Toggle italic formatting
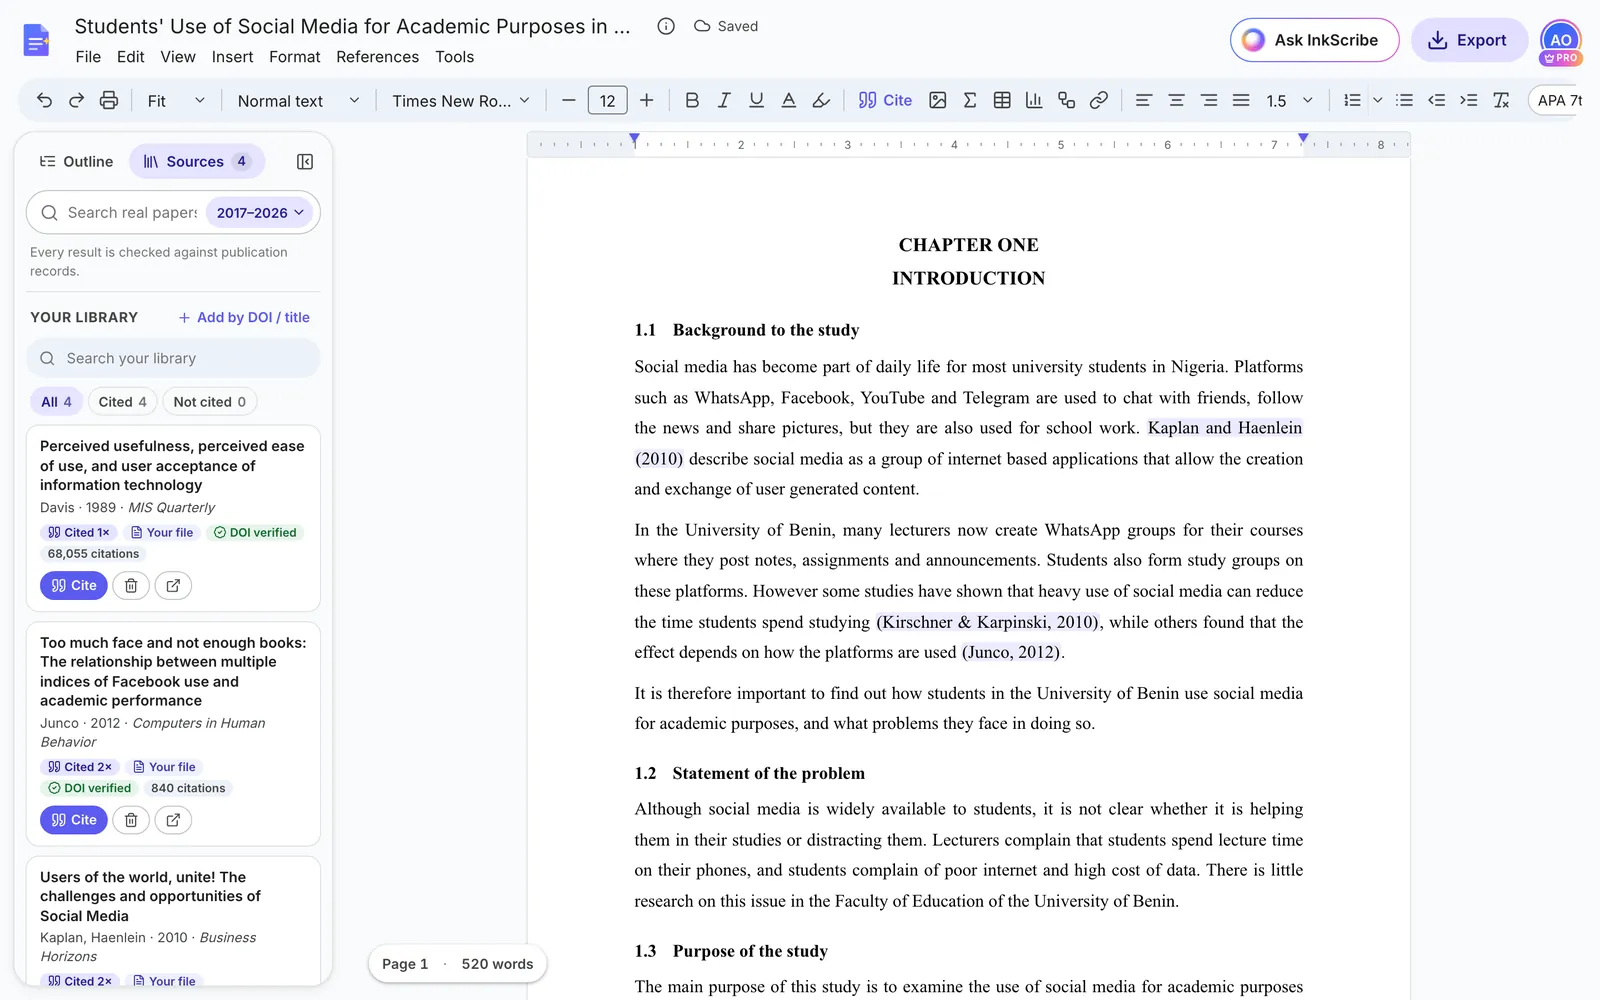Screen dimensions: 1600x1000 (x=724, y=100)
